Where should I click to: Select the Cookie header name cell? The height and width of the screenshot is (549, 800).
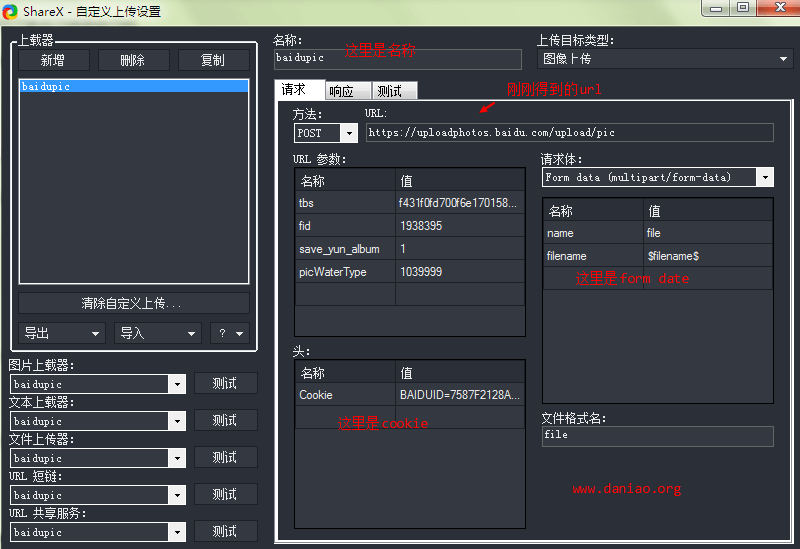(x=345, y=395)
